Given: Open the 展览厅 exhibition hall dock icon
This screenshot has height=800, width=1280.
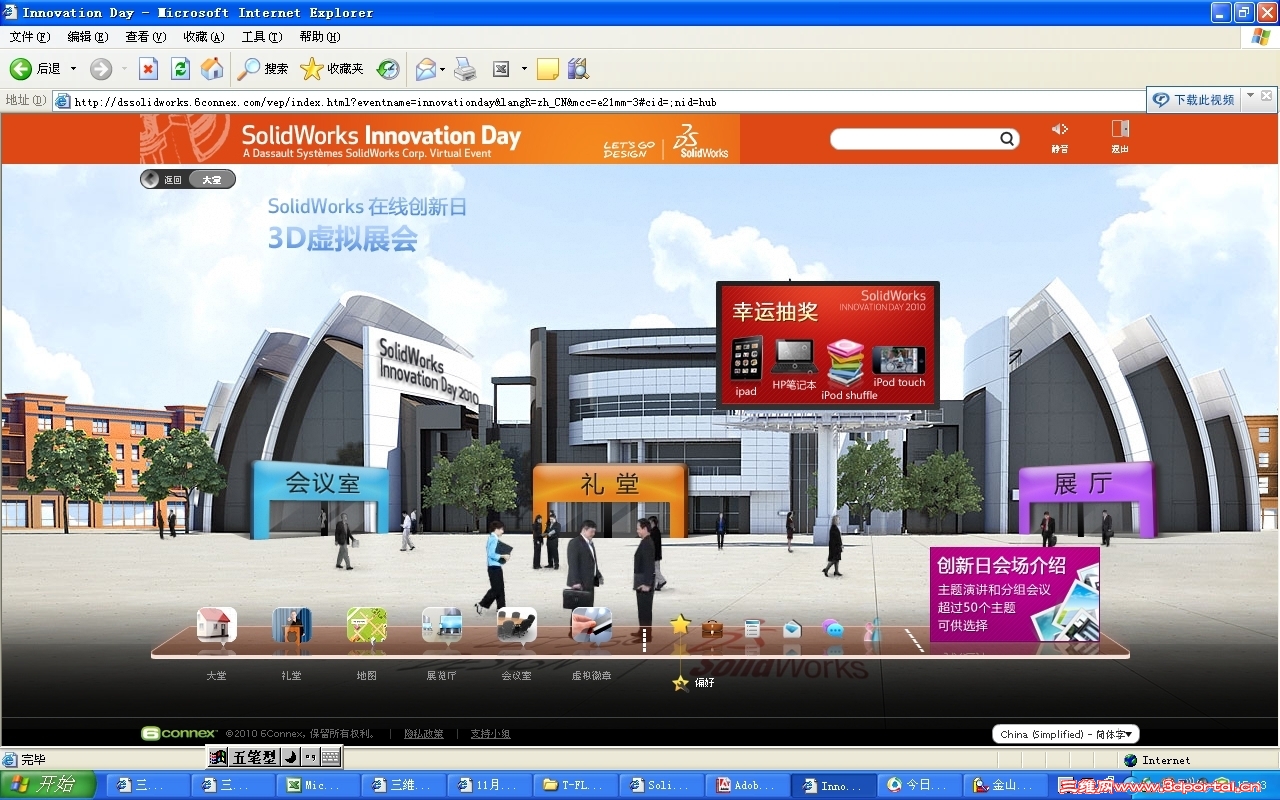Looking at the screenshot, I should (442, 625).
